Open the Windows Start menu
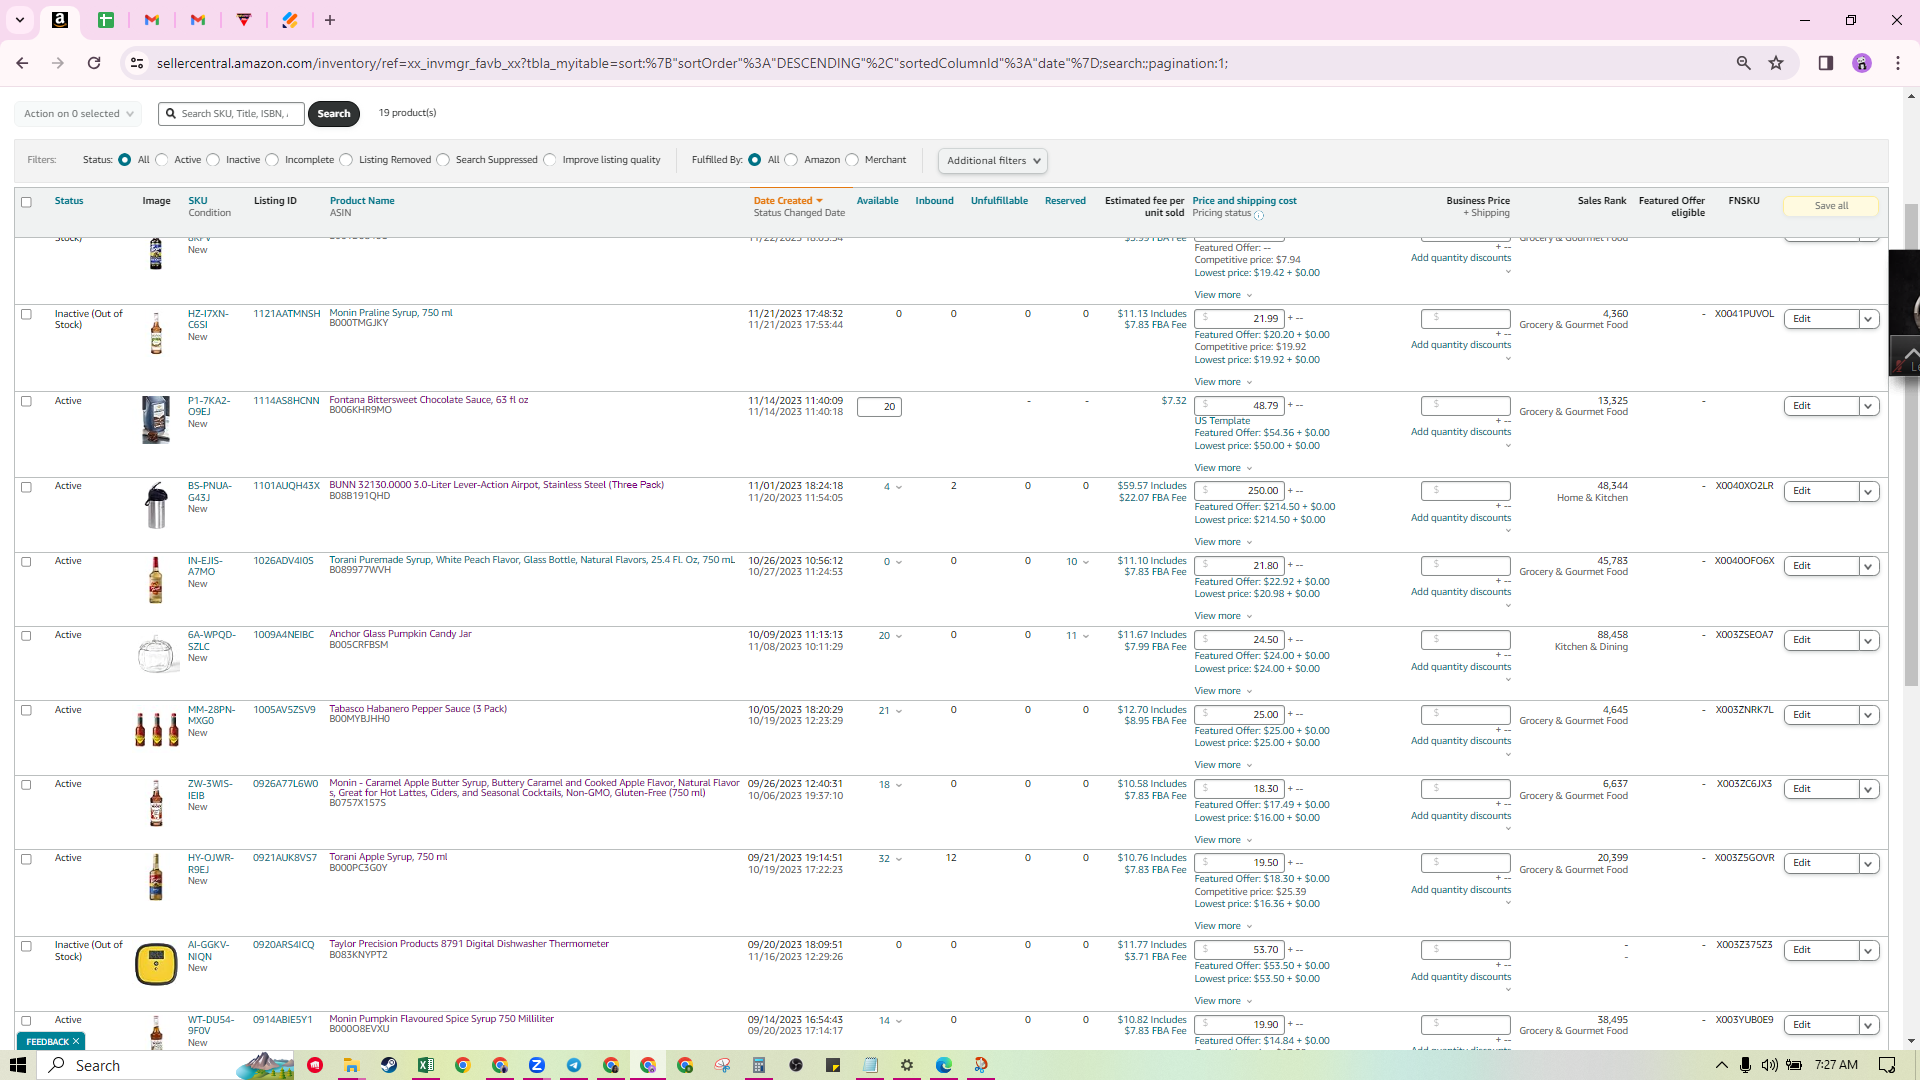 coord(18,1065)
